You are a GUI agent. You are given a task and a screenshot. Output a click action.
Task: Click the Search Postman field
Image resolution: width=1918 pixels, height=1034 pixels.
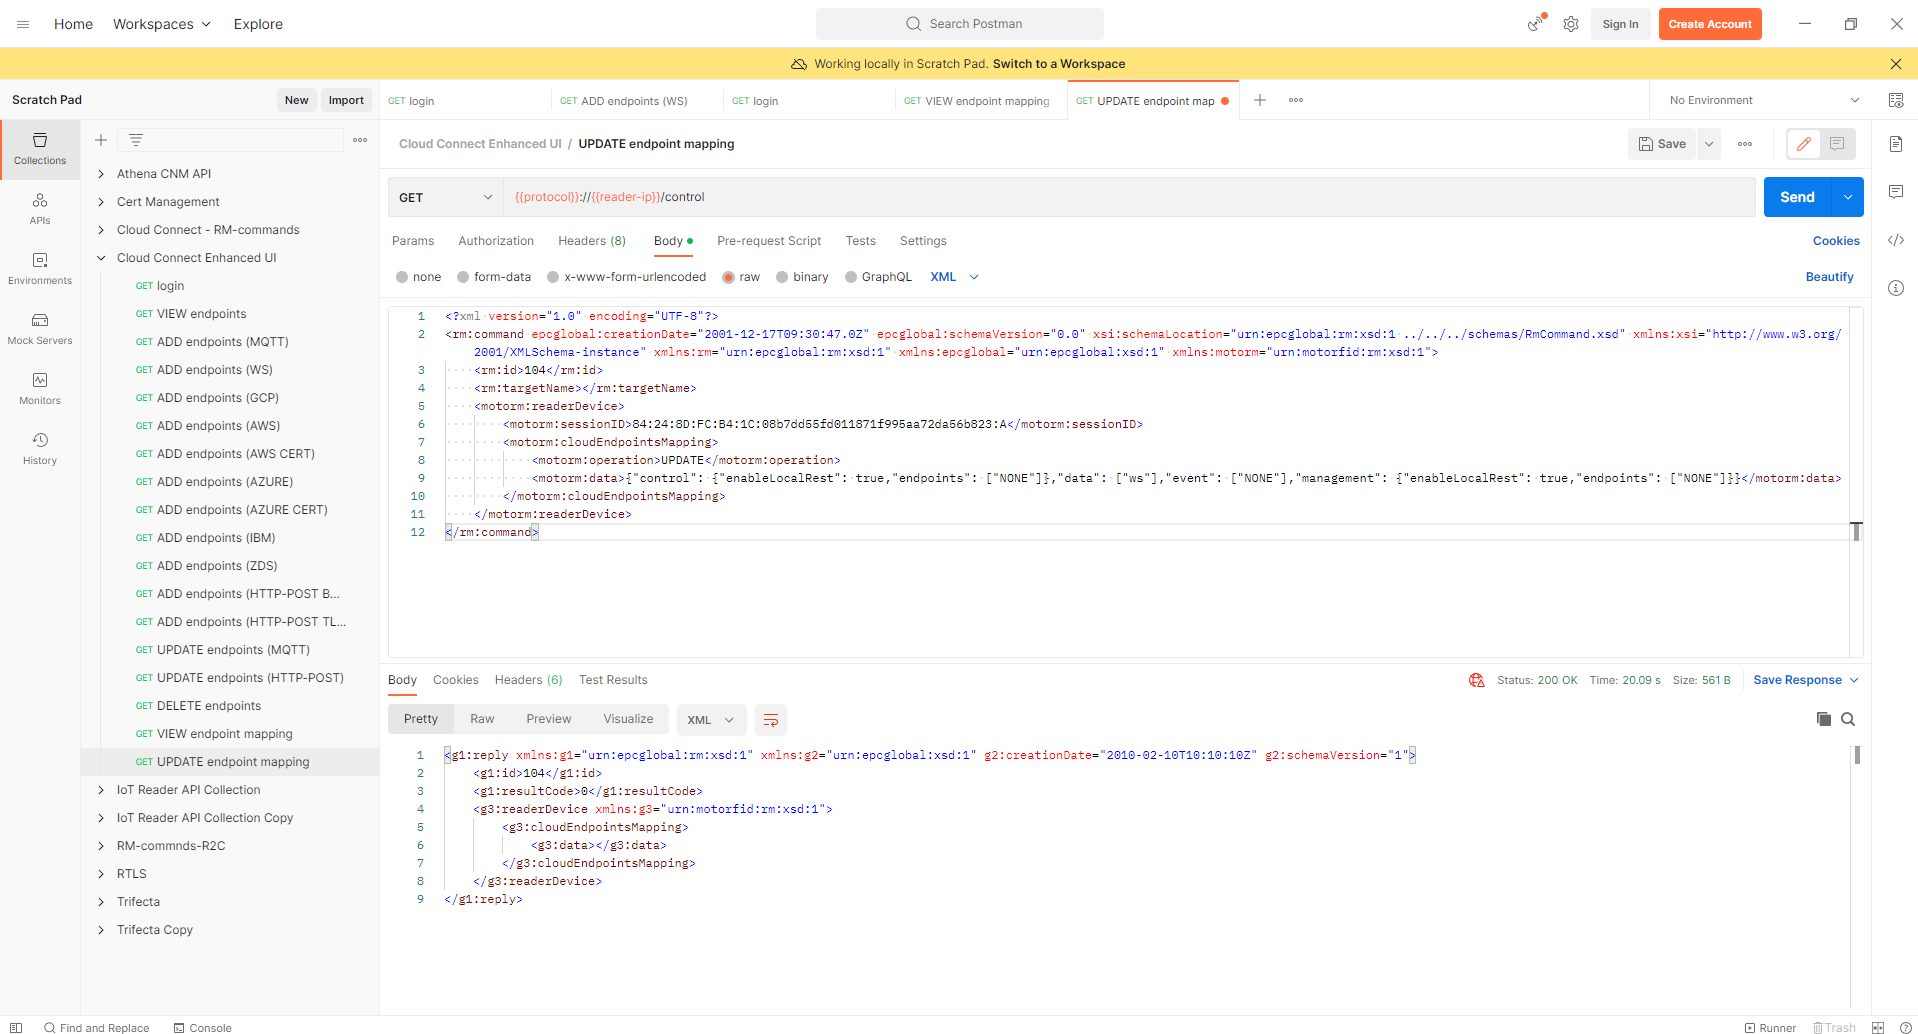tap(960, 24)
